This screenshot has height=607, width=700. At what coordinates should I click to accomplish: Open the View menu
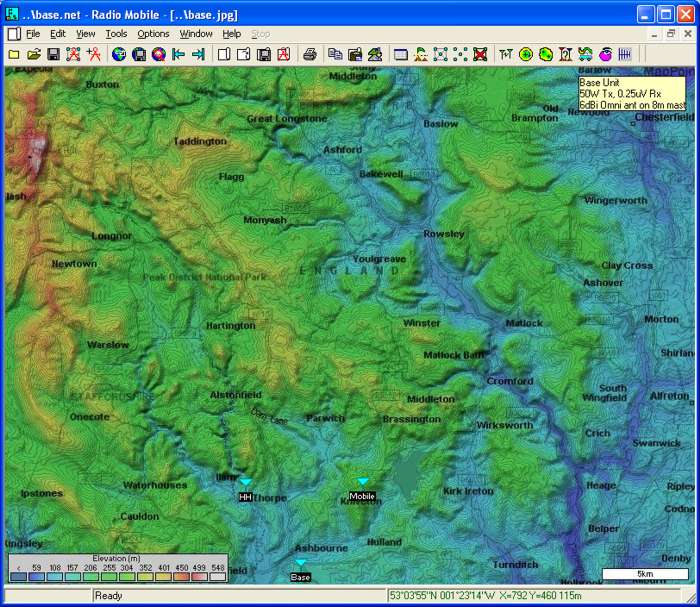[x=85, y=34]
